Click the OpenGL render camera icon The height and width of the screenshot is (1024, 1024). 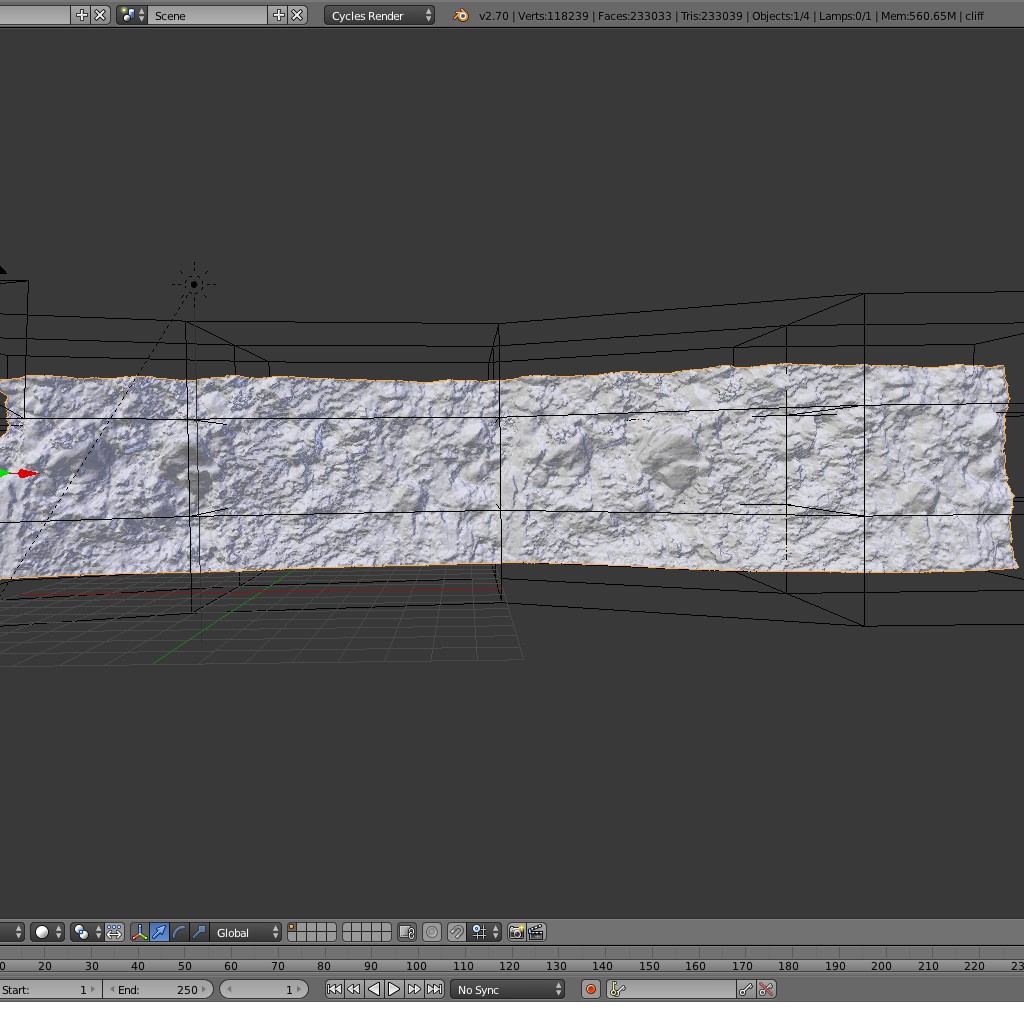point(515,932)
